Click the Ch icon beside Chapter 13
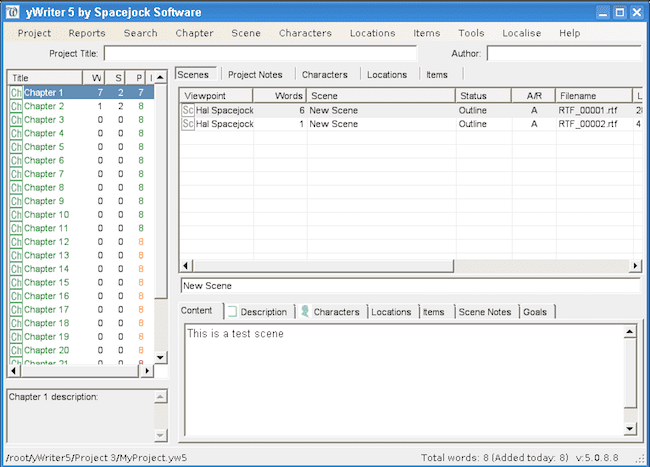 pyautogui.click(x=16, y=255)
